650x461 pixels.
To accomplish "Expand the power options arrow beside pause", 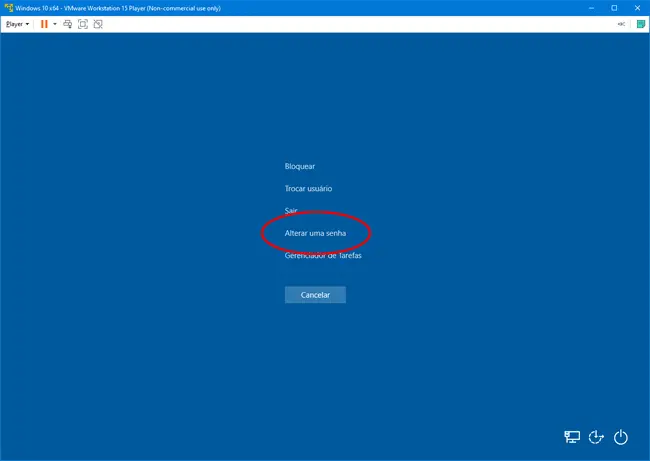I will pos(54,23).
